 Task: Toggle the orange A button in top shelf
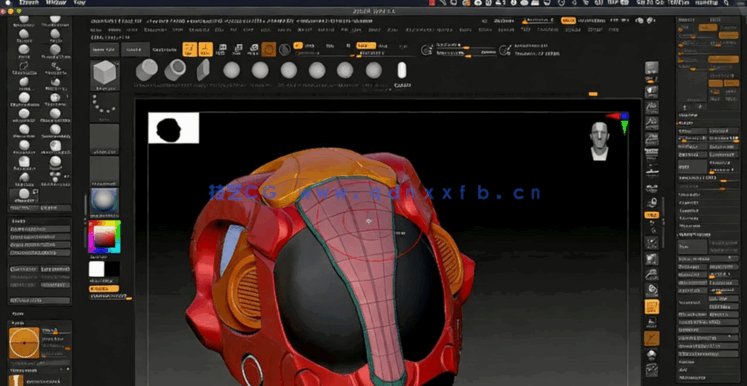[x=298, y=46]
